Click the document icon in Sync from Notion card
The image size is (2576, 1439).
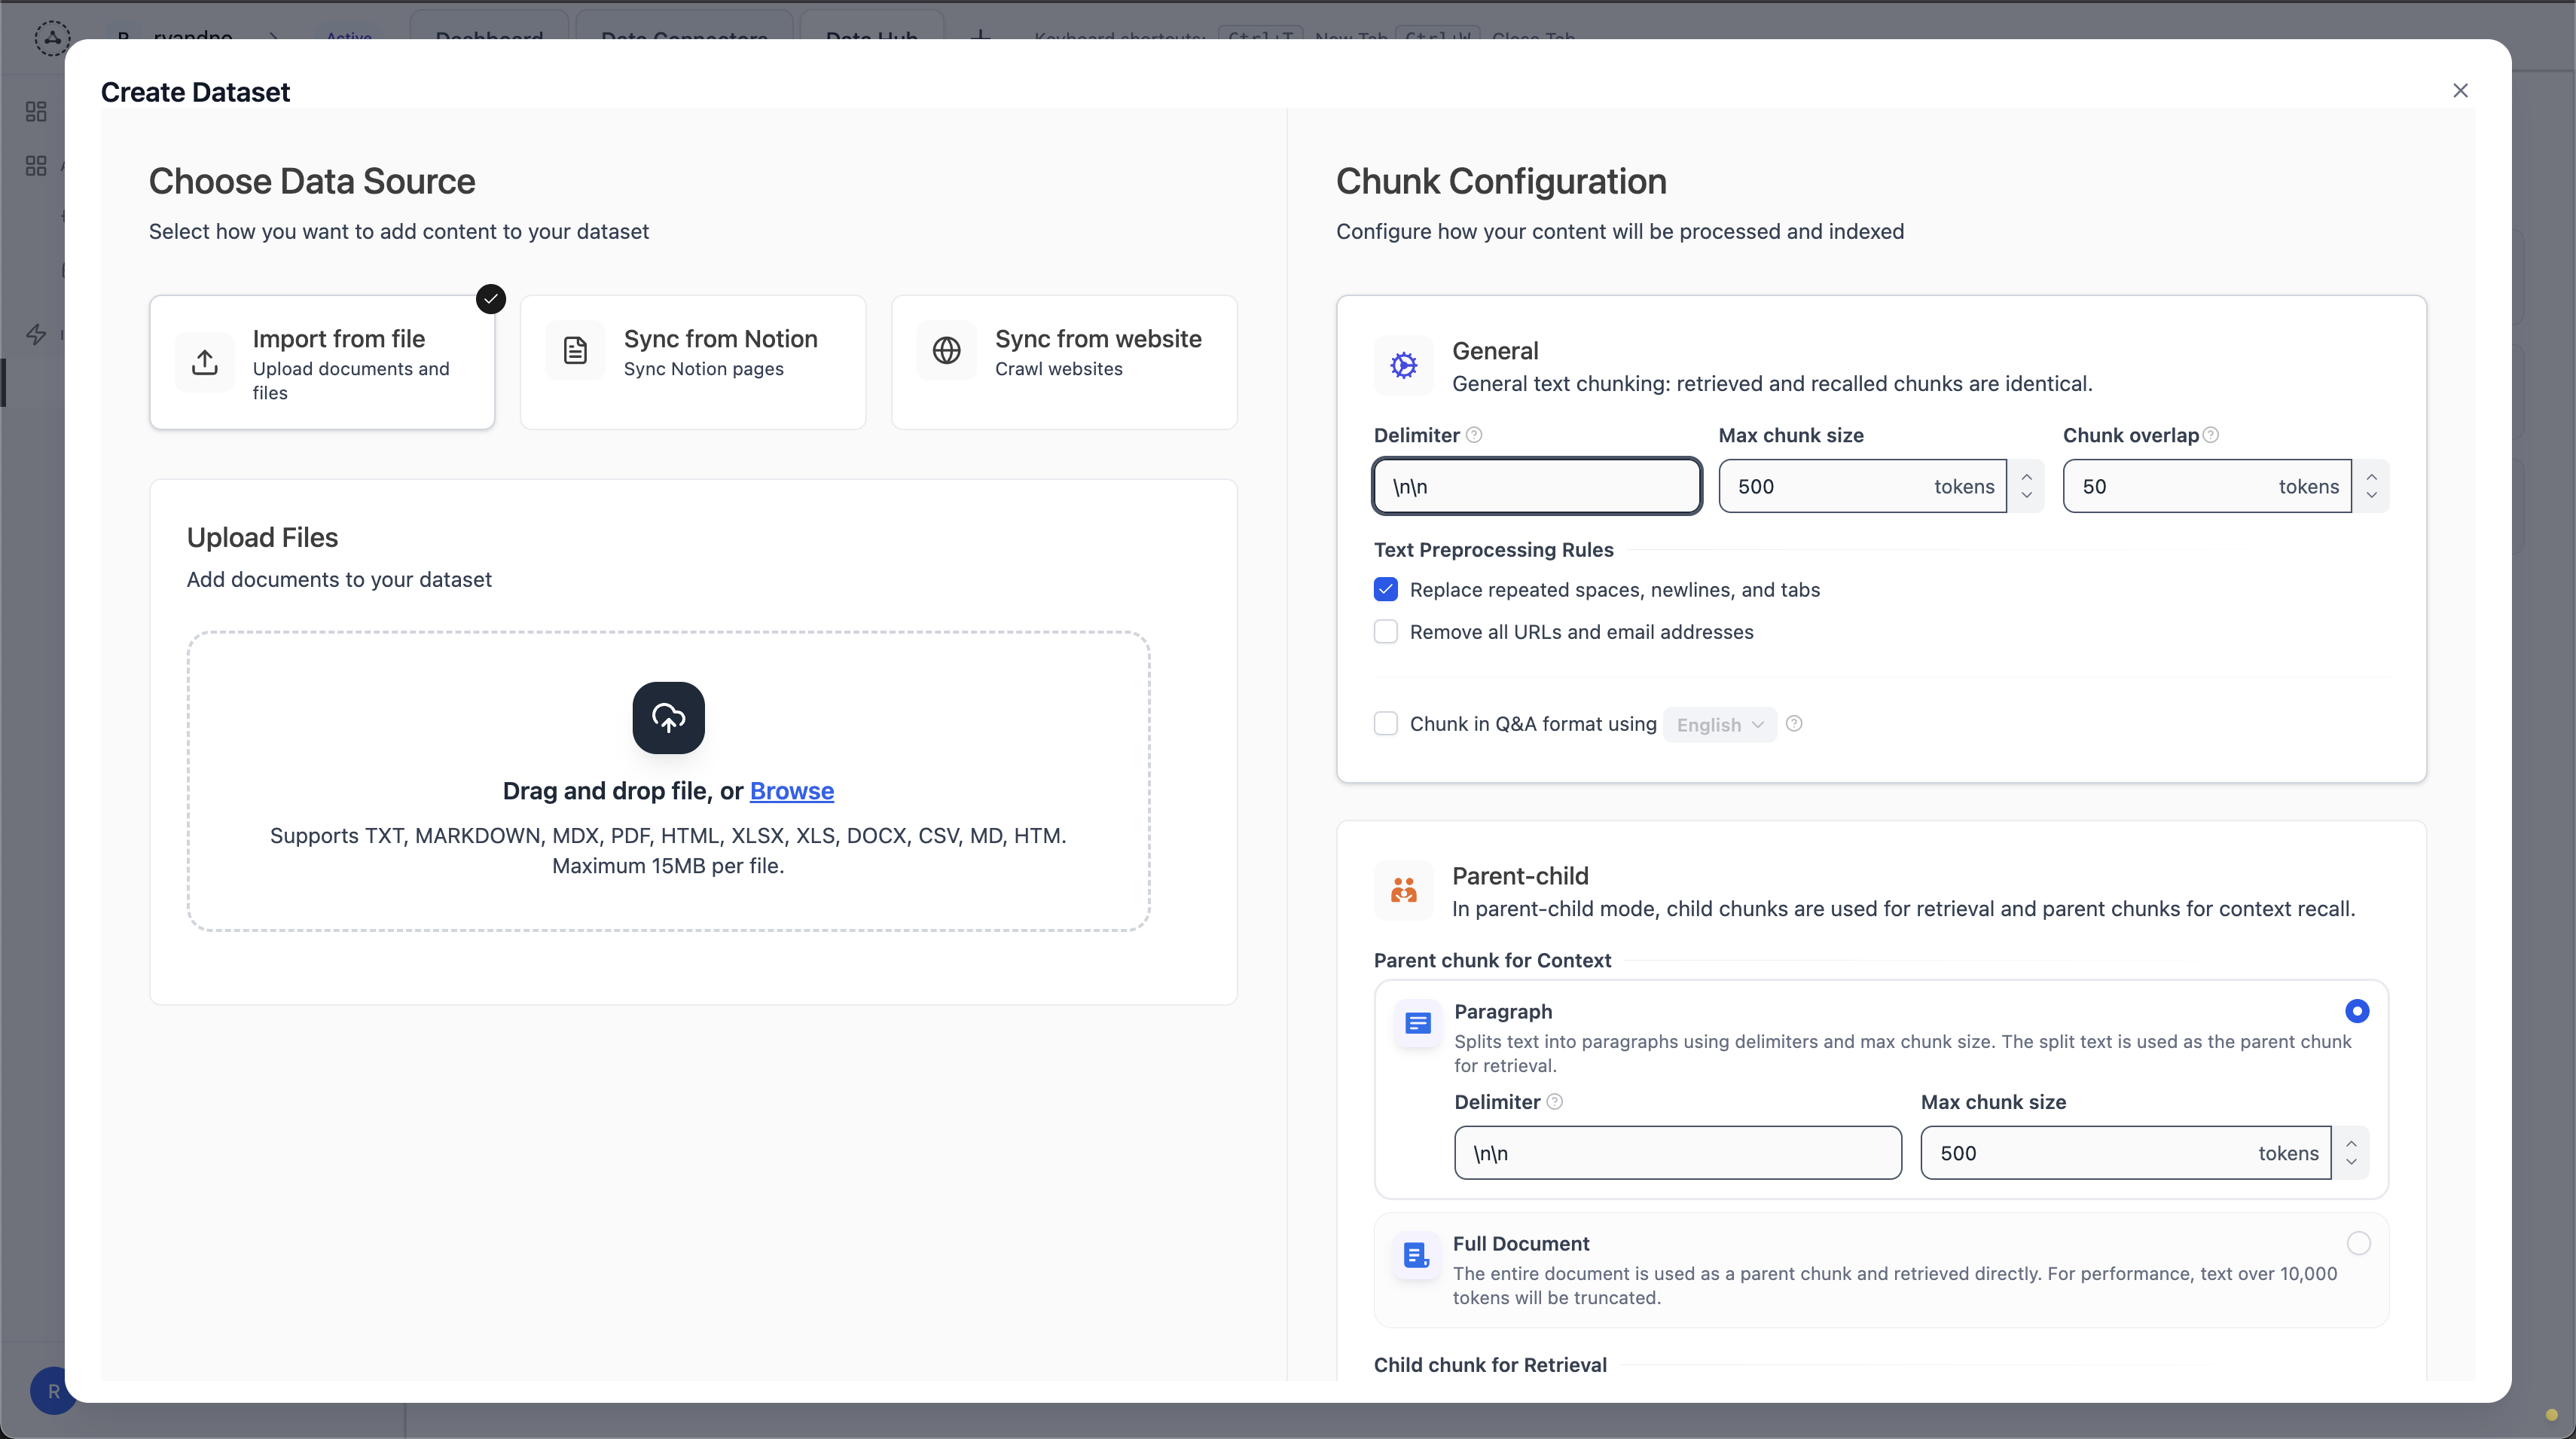pos(575,351)
